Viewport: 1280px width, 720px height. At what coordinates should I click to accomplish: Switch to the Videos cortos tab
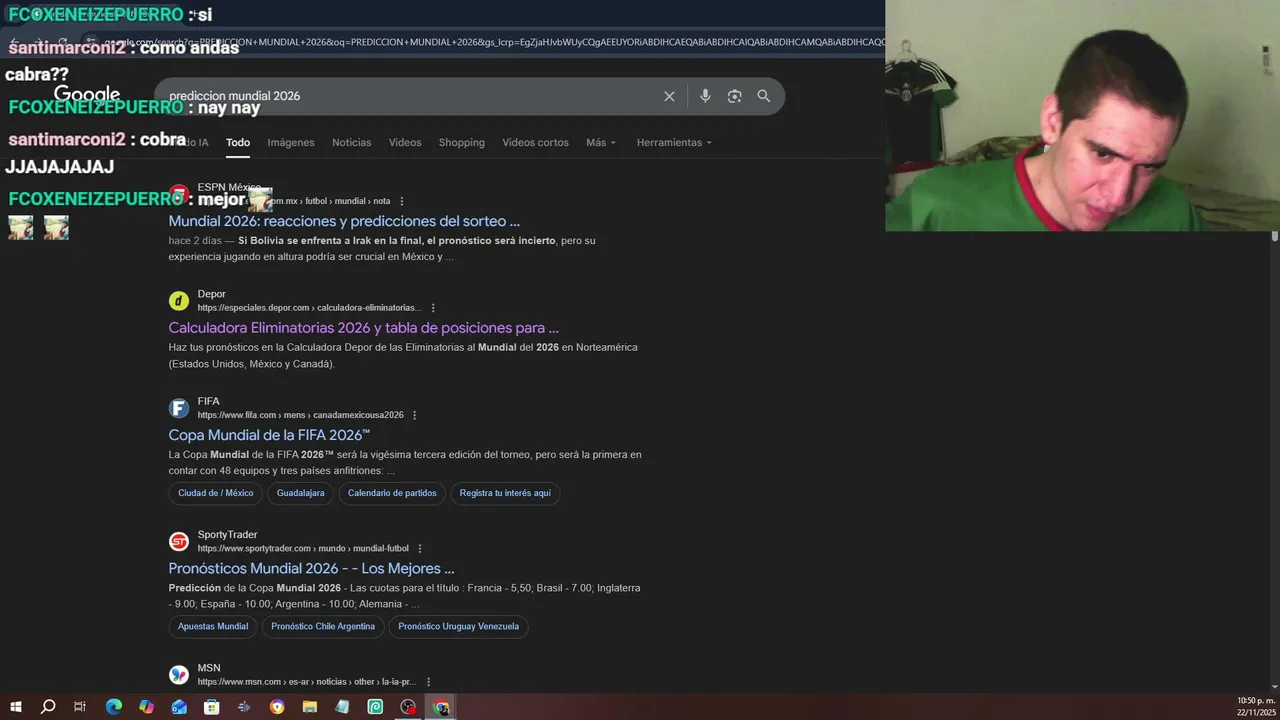tap(535, 142)
